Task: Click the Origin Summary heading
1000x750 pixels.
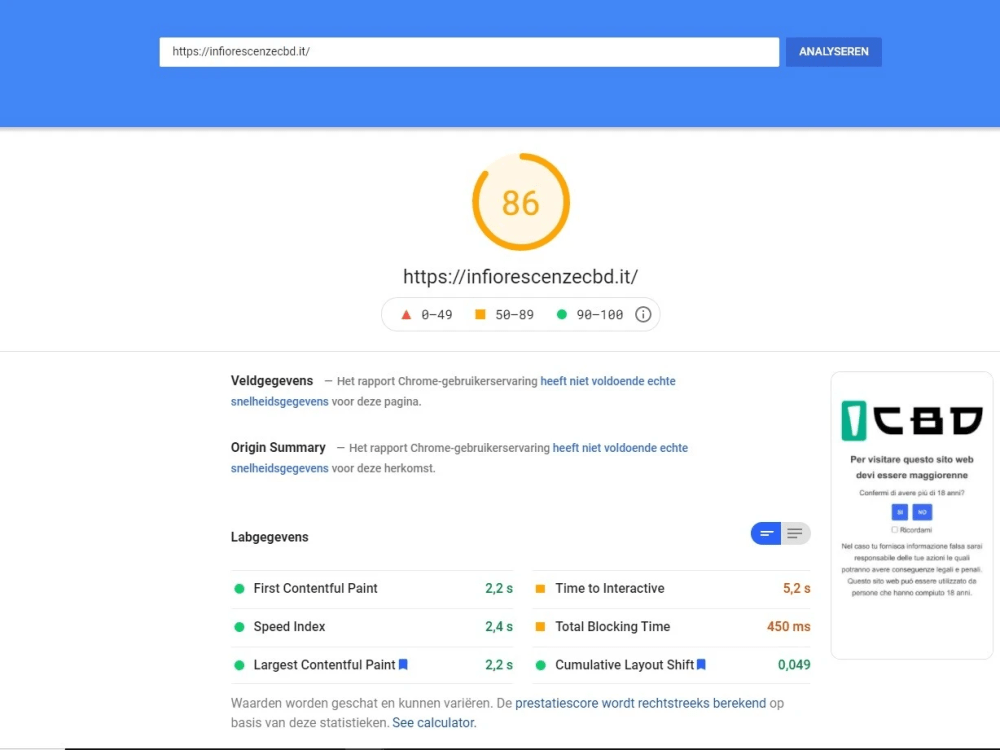Action: (x=278, y=447)
